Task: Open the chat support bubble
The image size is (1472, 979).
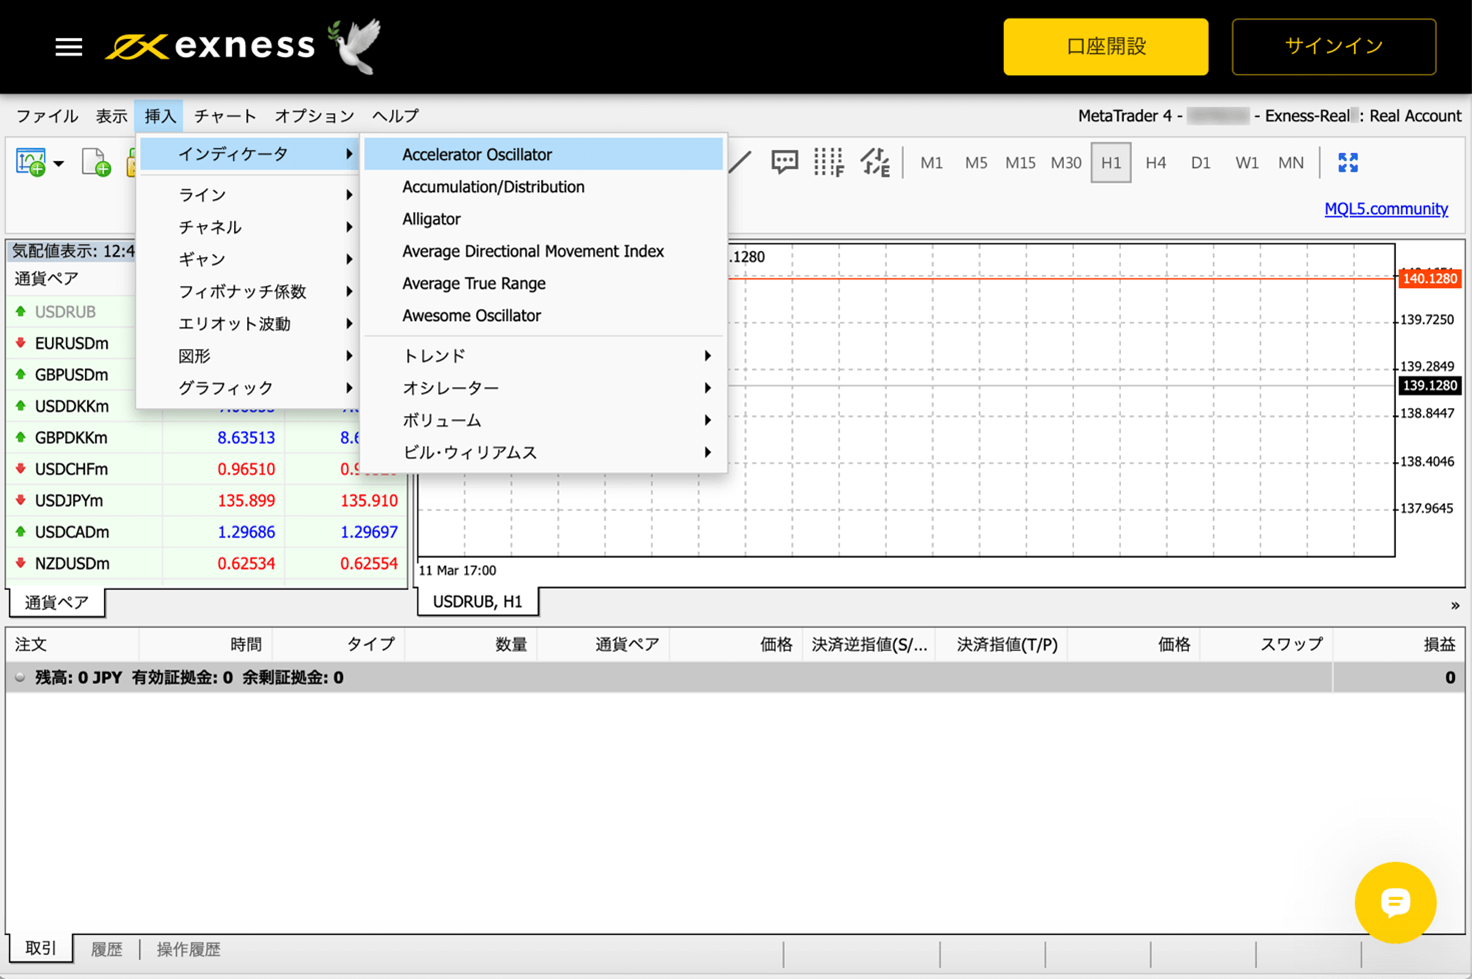Action: 1395,903
